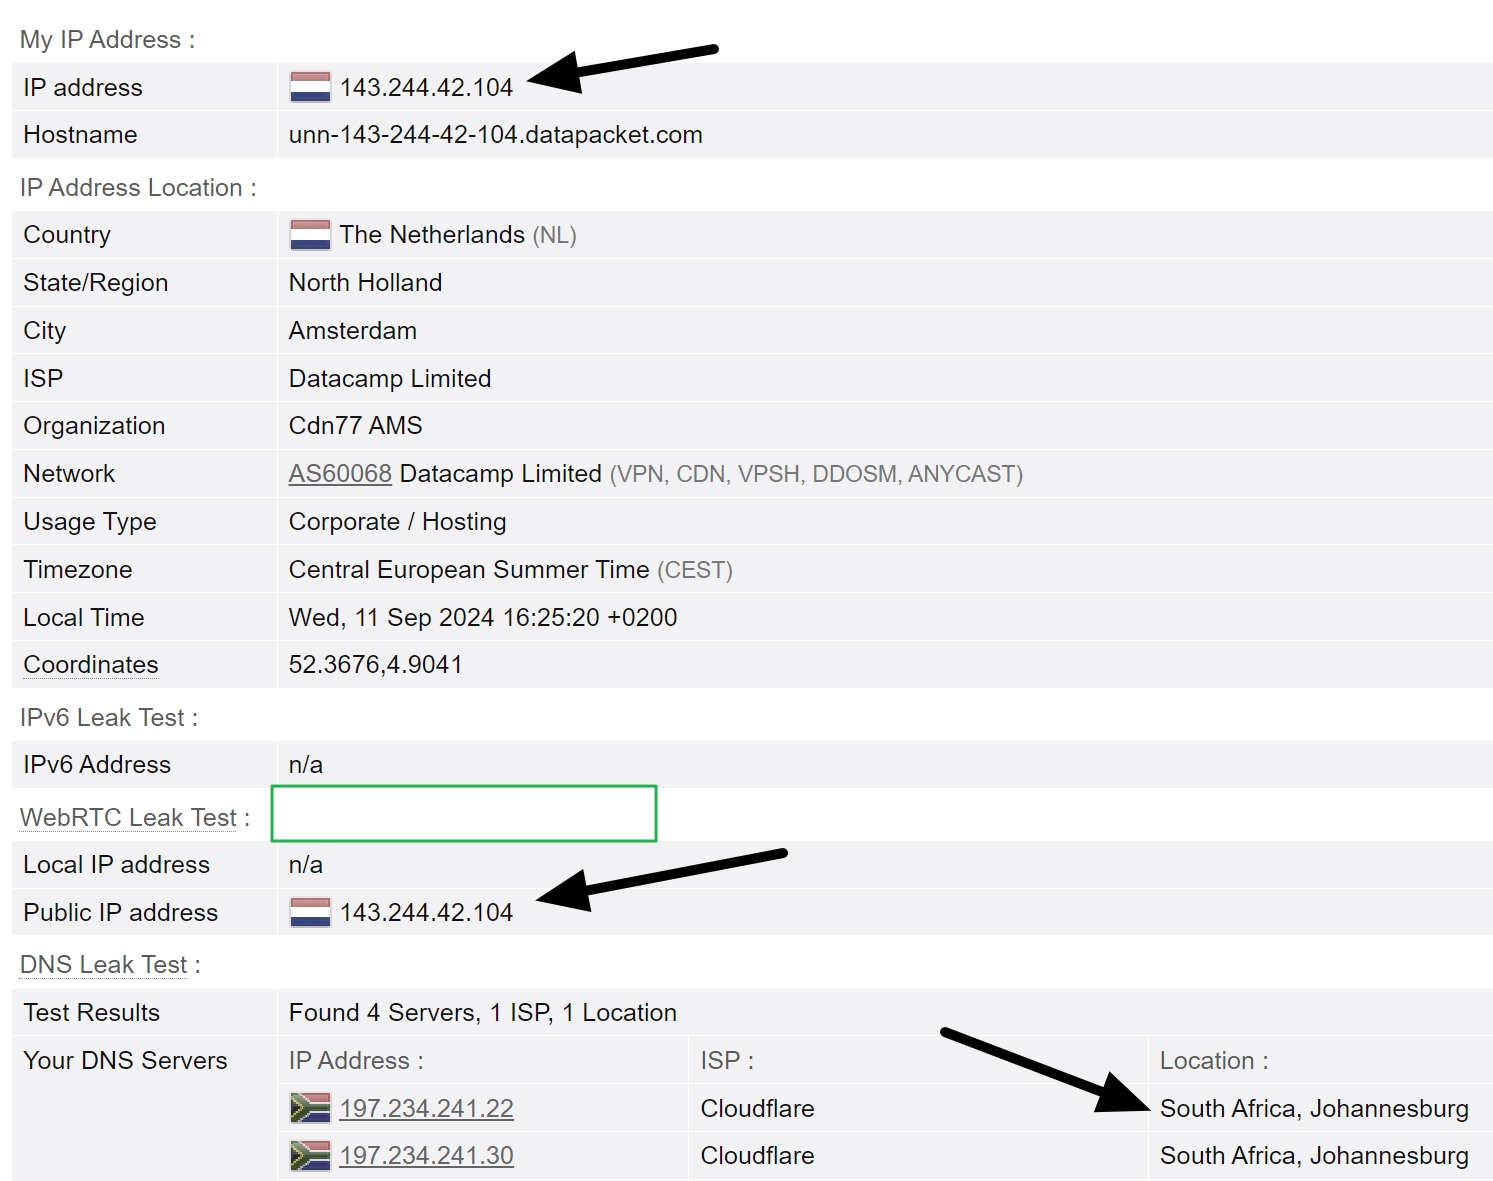Select the Test Results row showing Found 4 Servers
Screen dimensions: 1493x1181
tap(481, 1012)
